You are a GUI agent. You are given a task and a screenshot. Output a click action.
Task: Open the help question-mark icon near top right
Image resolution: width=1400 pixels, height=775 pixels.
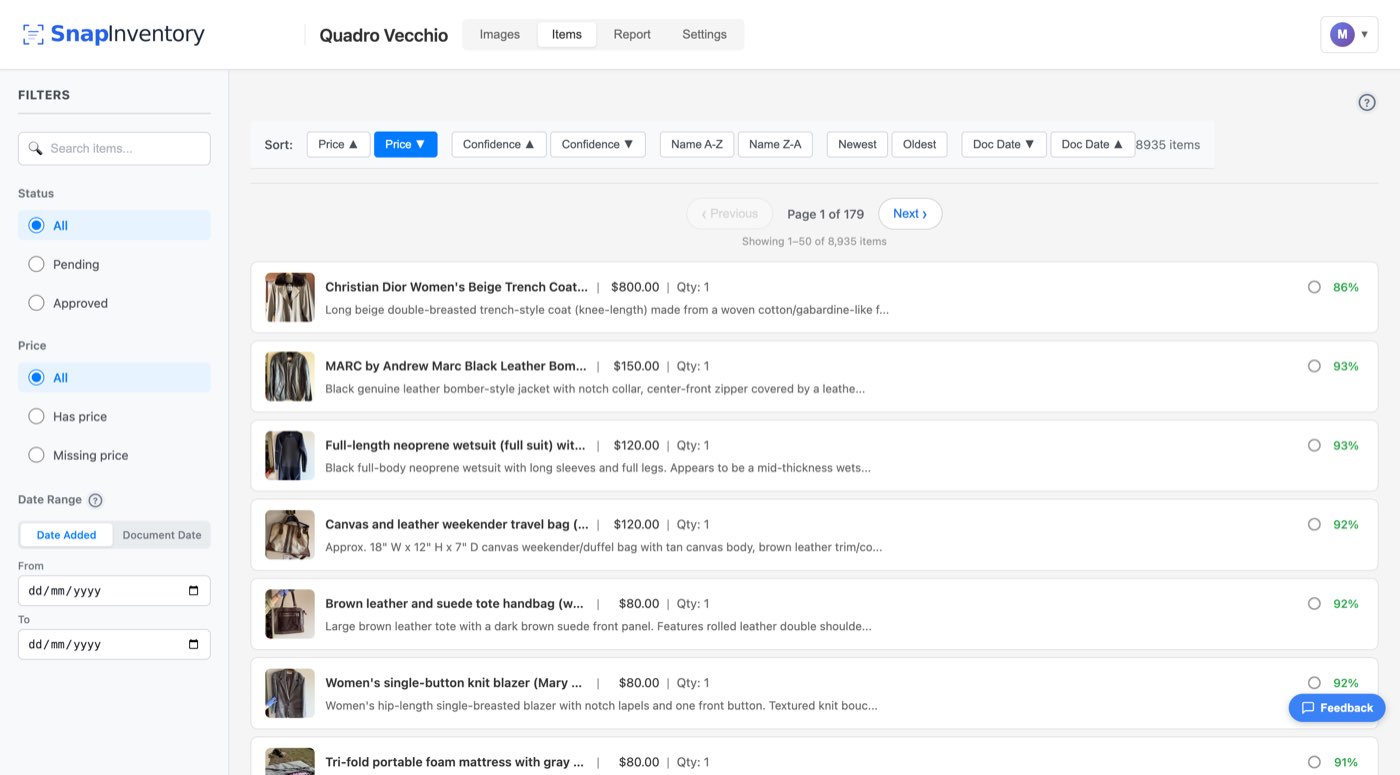(x=1367, y=102)
